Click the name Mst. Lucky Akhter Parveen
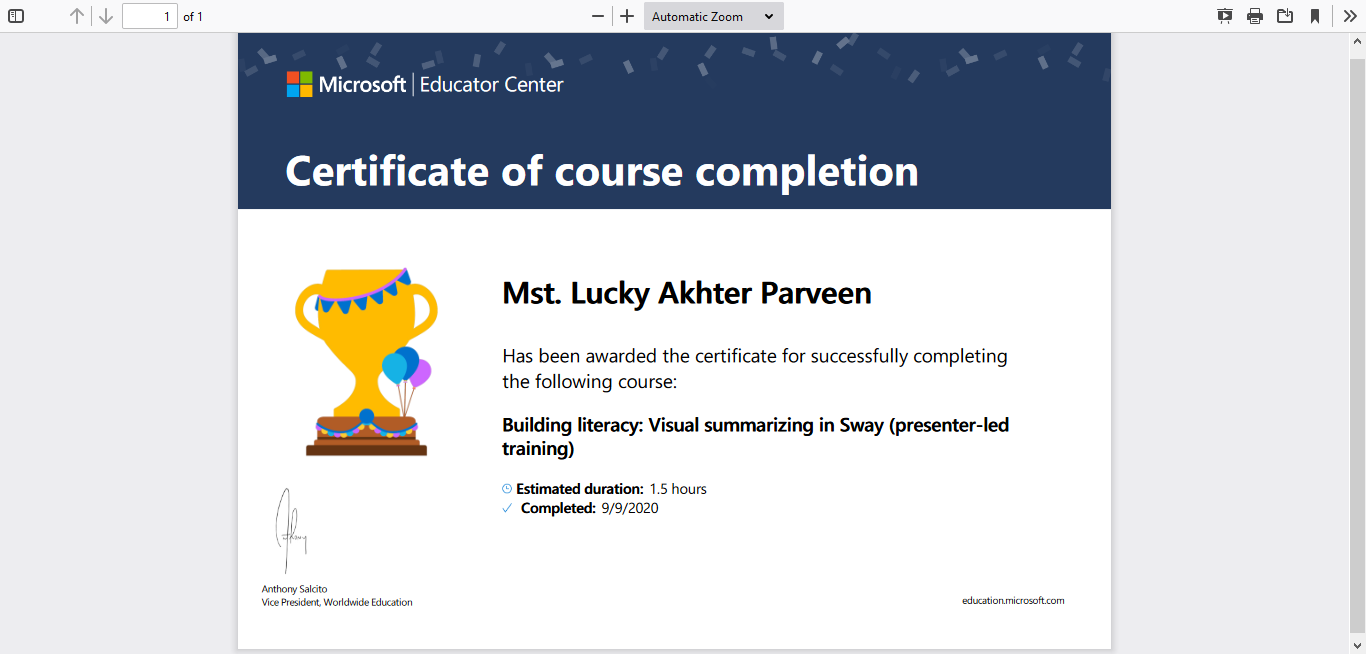1366x654 pixels. pos(687,293)
